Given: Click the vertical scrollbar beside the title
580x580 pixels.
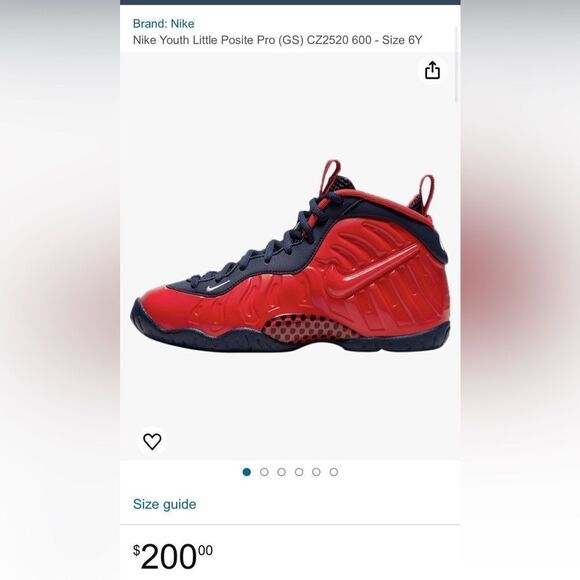Looking at the screenshot, I should click(456, 65).
